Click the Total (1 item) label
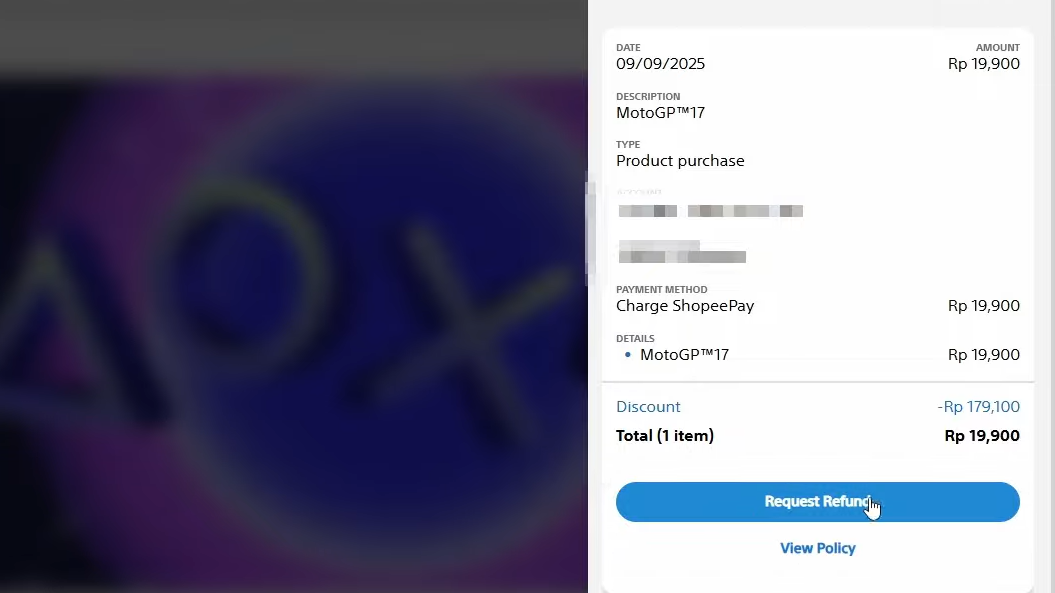 coord(665,435)
